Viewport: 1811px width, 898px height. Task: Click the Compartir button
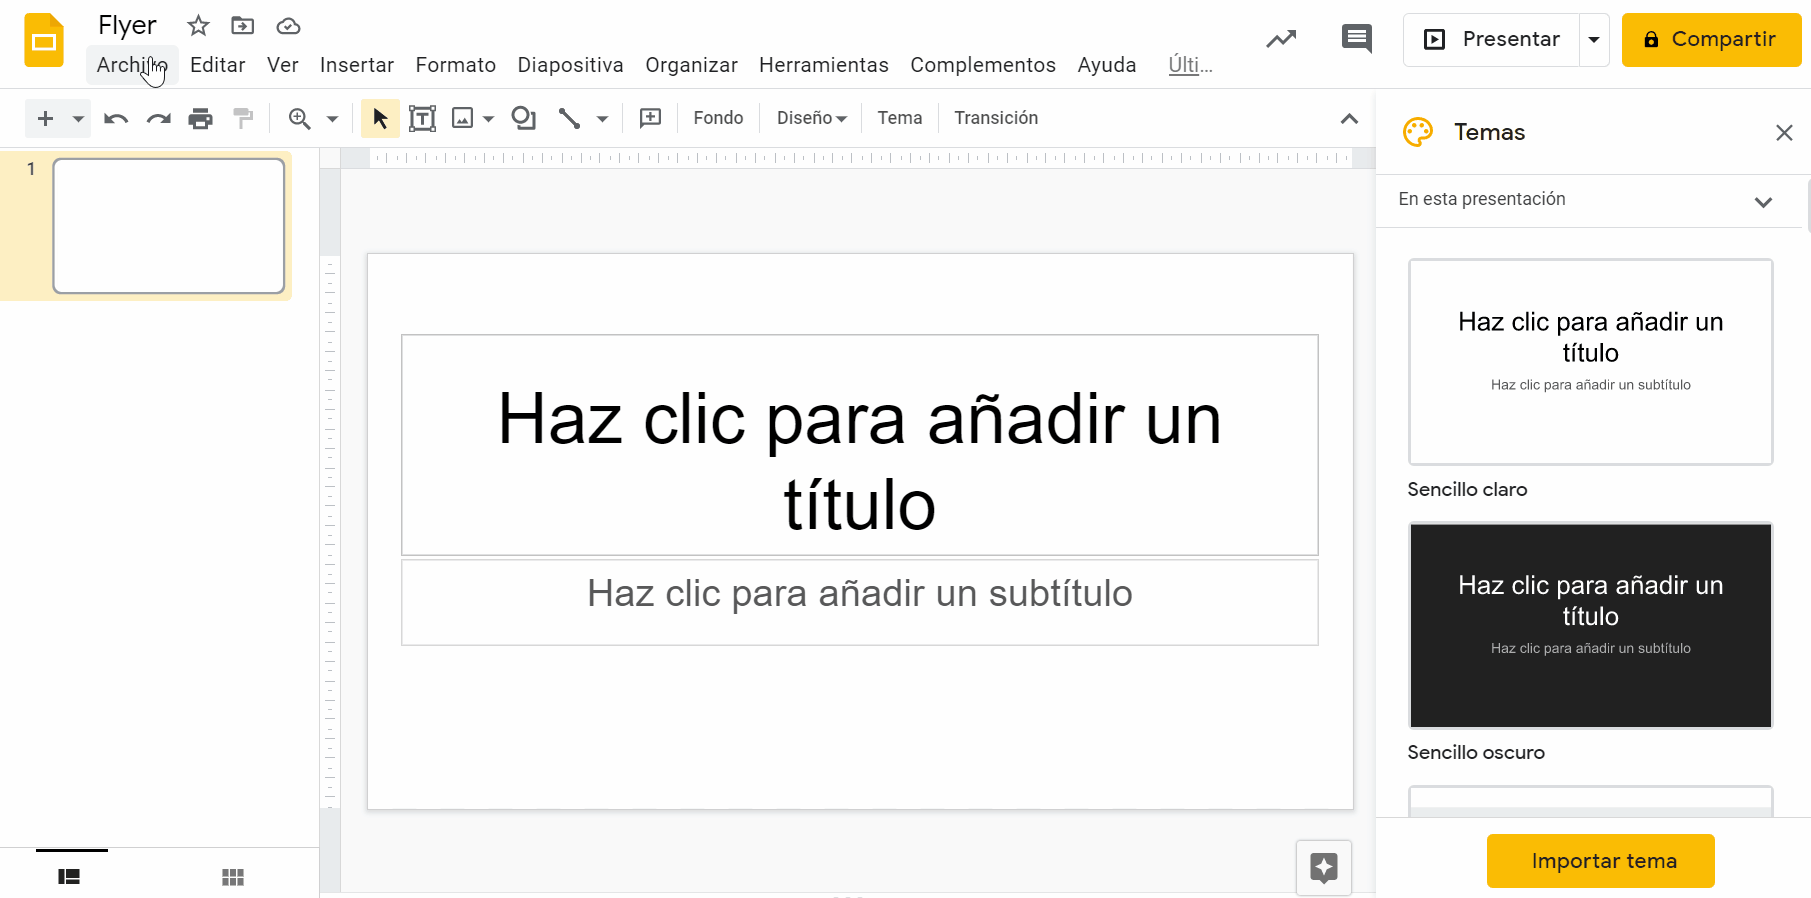click(x=1711, y=40)
